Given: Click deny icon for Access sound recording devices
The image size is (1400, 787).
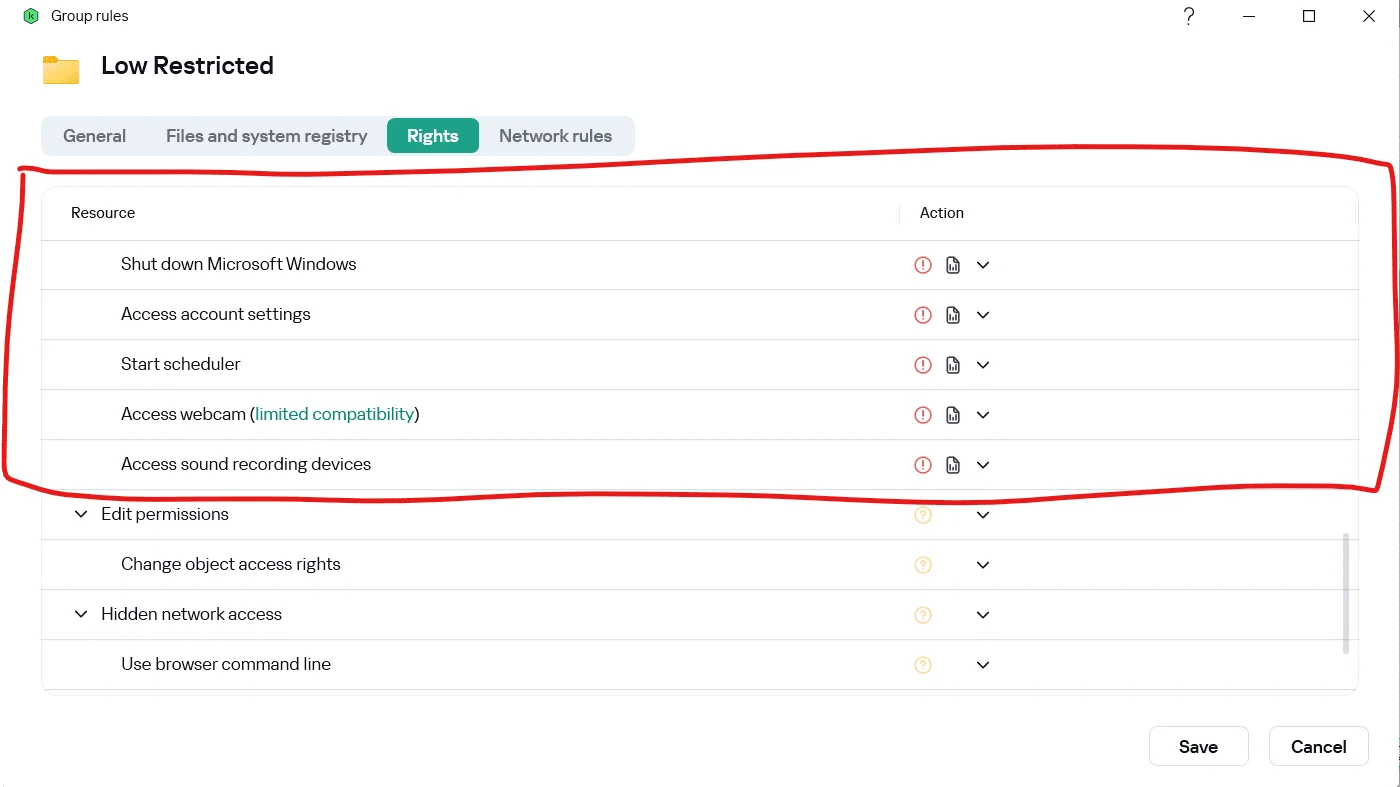Looking at the screenshot, I should pos(923,465).
